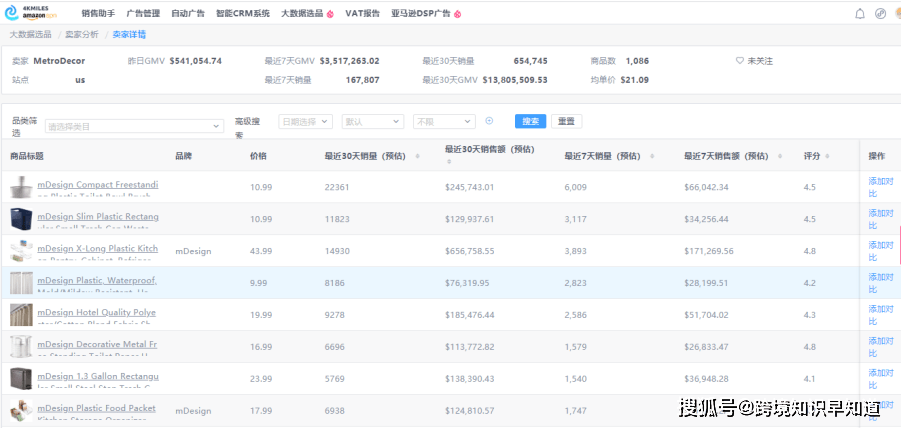Sort by 最近30天销售额（预估）column arrows
Screen dimensions: 901x428
449,162
